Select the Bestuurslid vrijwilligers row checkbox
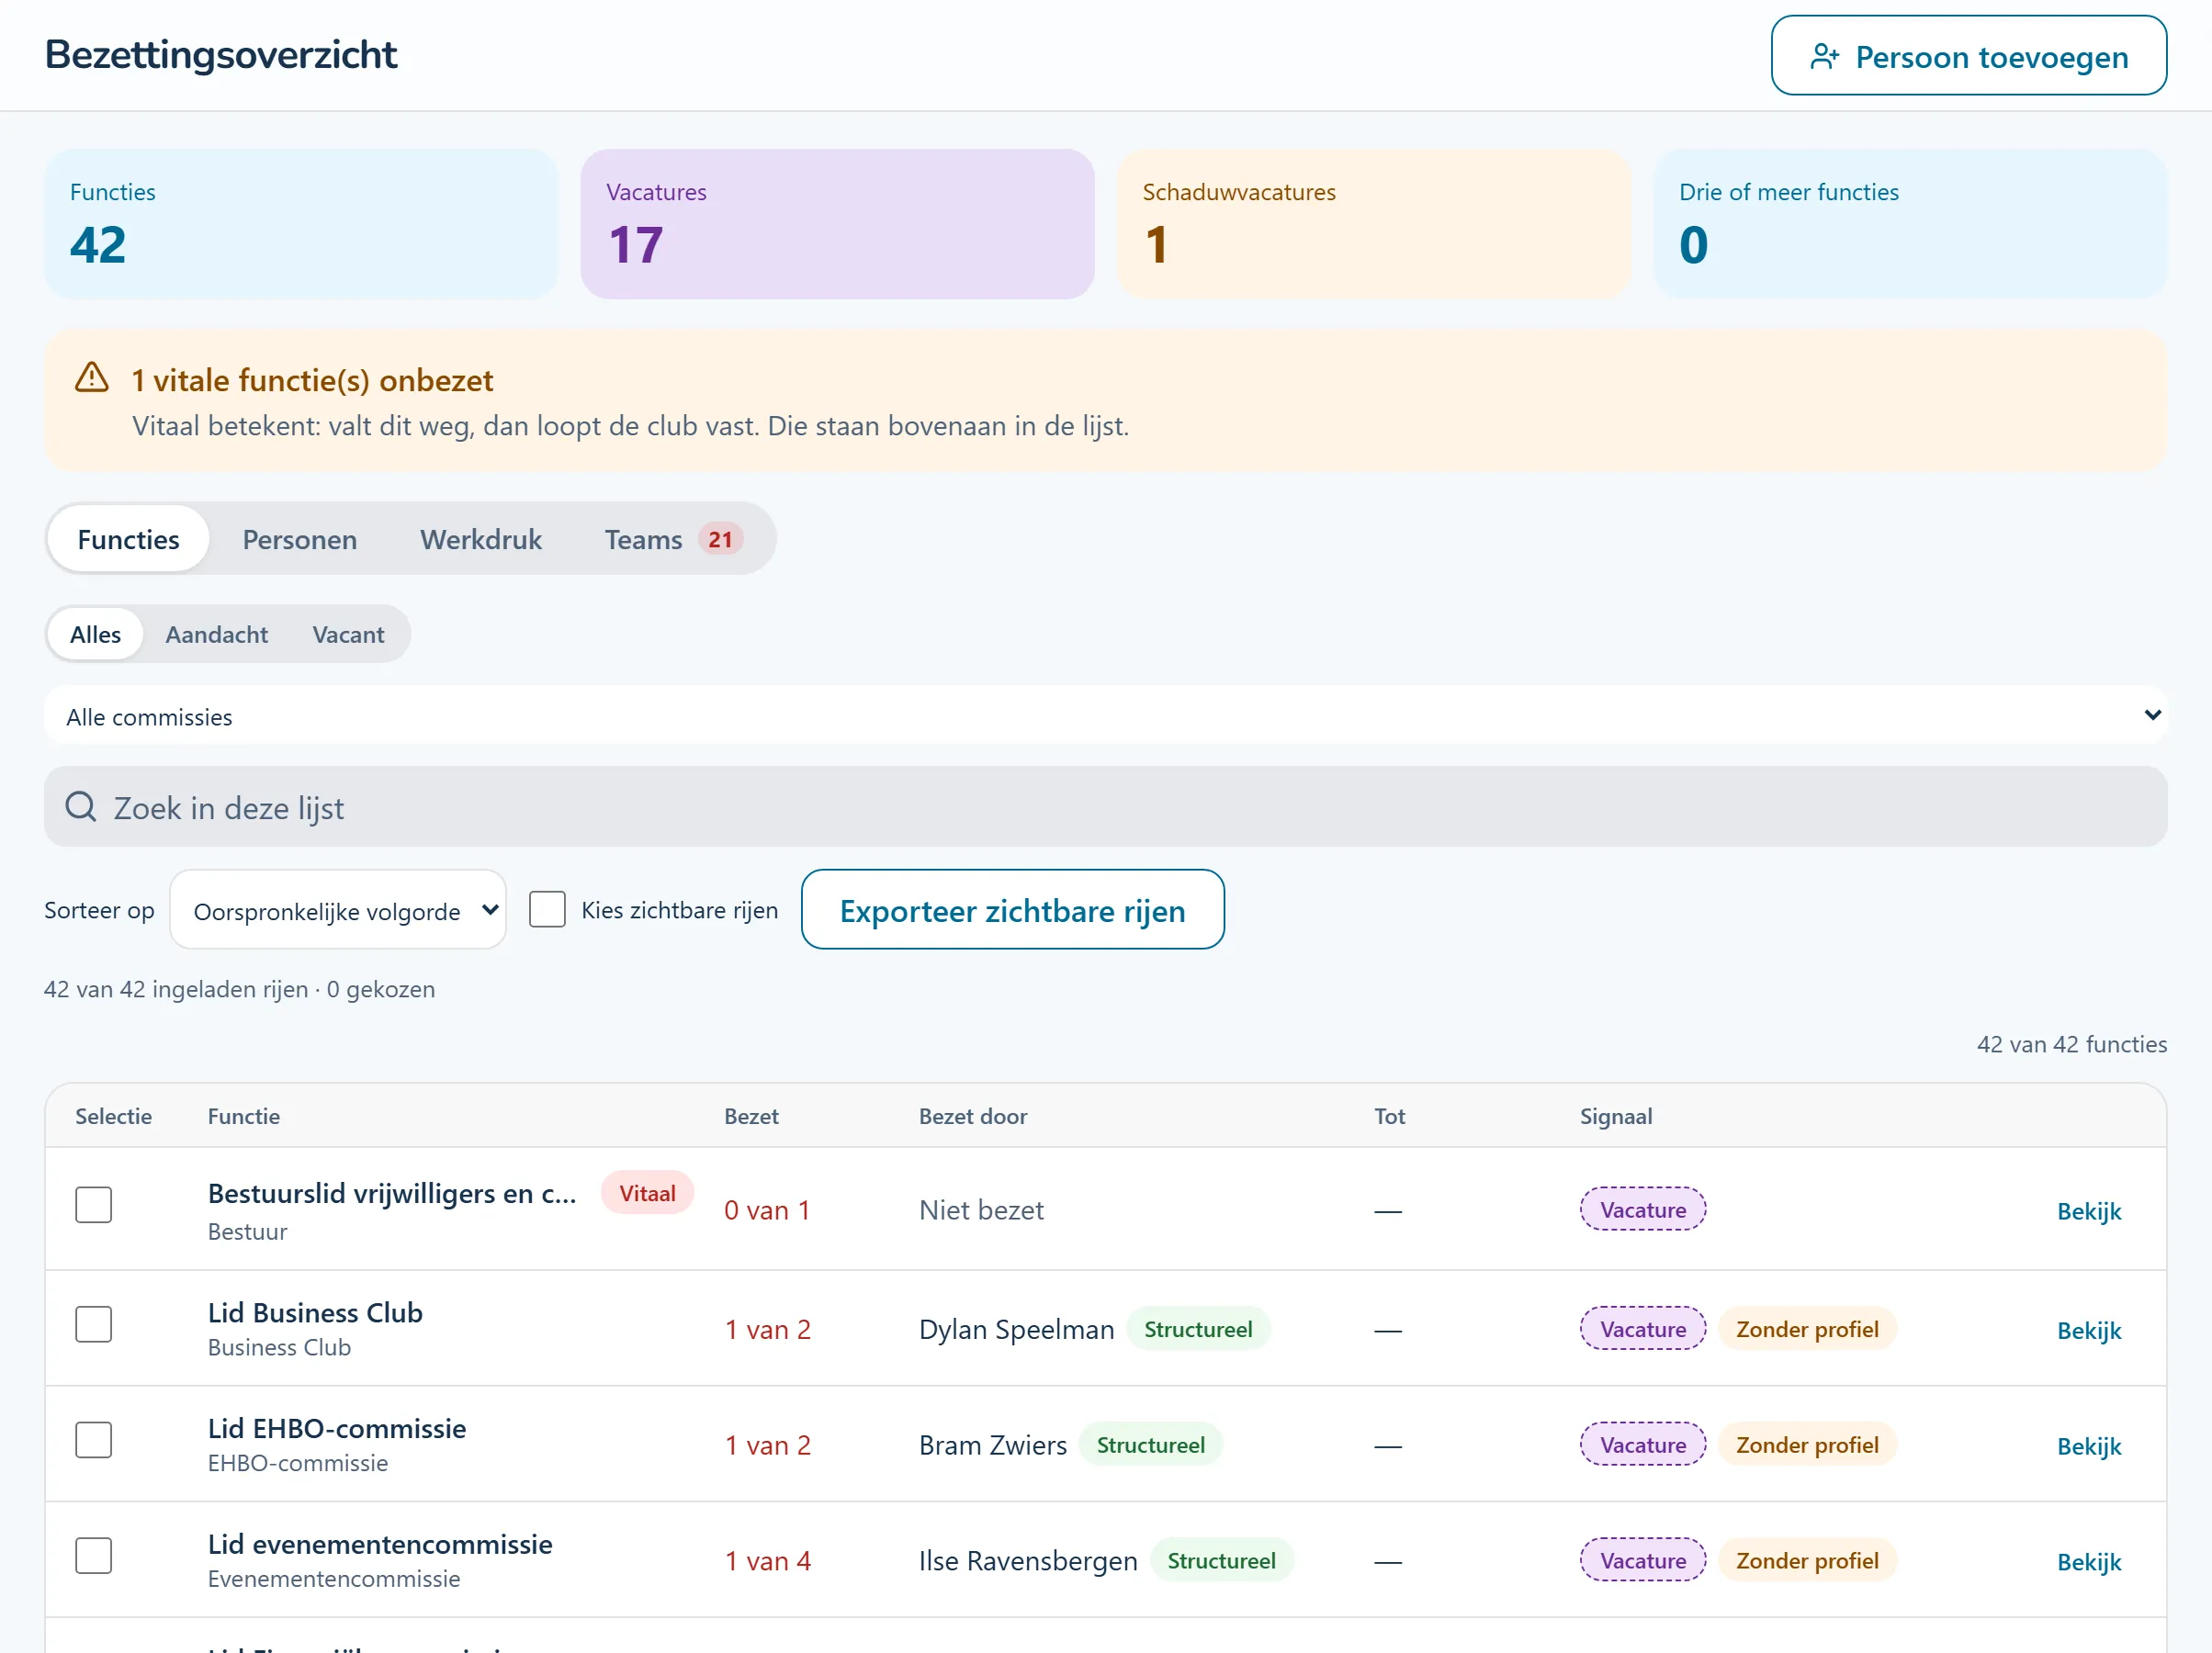 click(94, 1205)
